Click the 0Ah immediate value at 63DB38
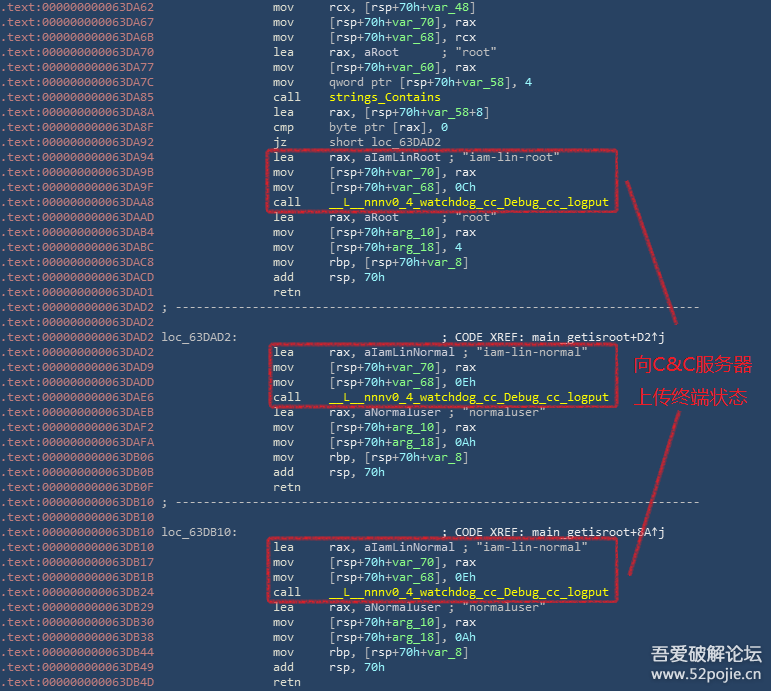The width and height of the screenshot is (771, 691). (465, 637)
